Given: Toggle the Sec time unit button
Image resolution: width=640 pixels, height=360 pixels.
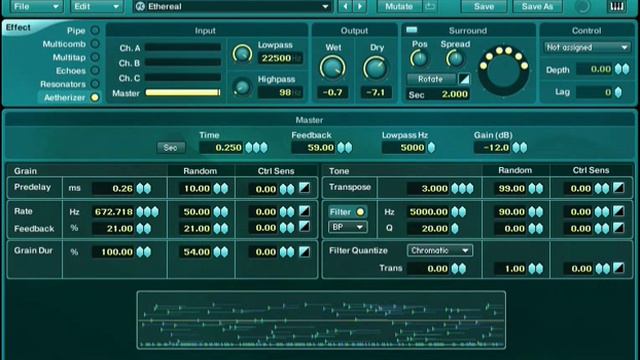Looking at the screenshot, I should 171,147.
